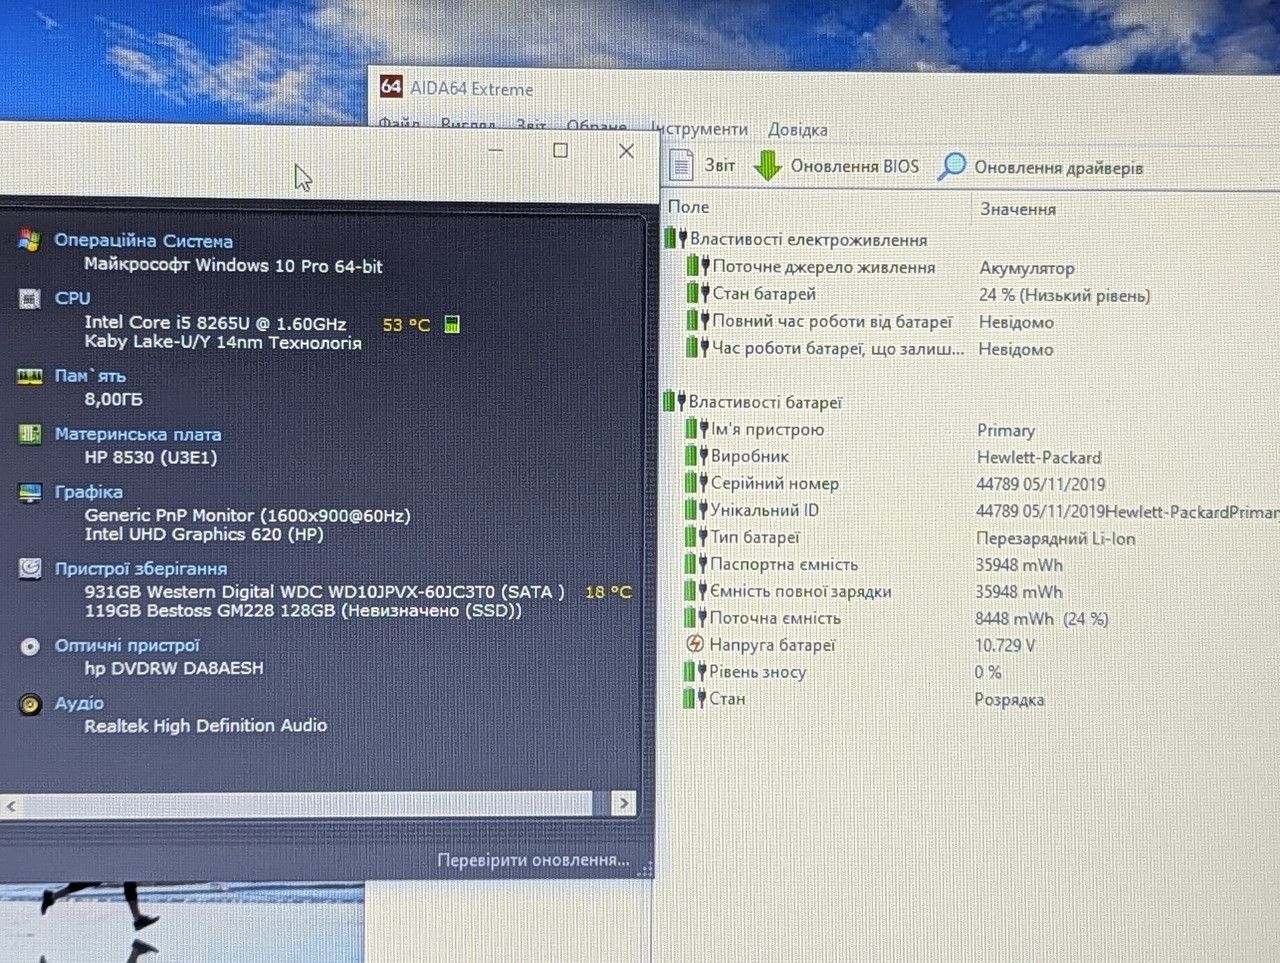Select the Властивості батареї group row
This screenshot has height=963, width=1280.
click(753, 402)
